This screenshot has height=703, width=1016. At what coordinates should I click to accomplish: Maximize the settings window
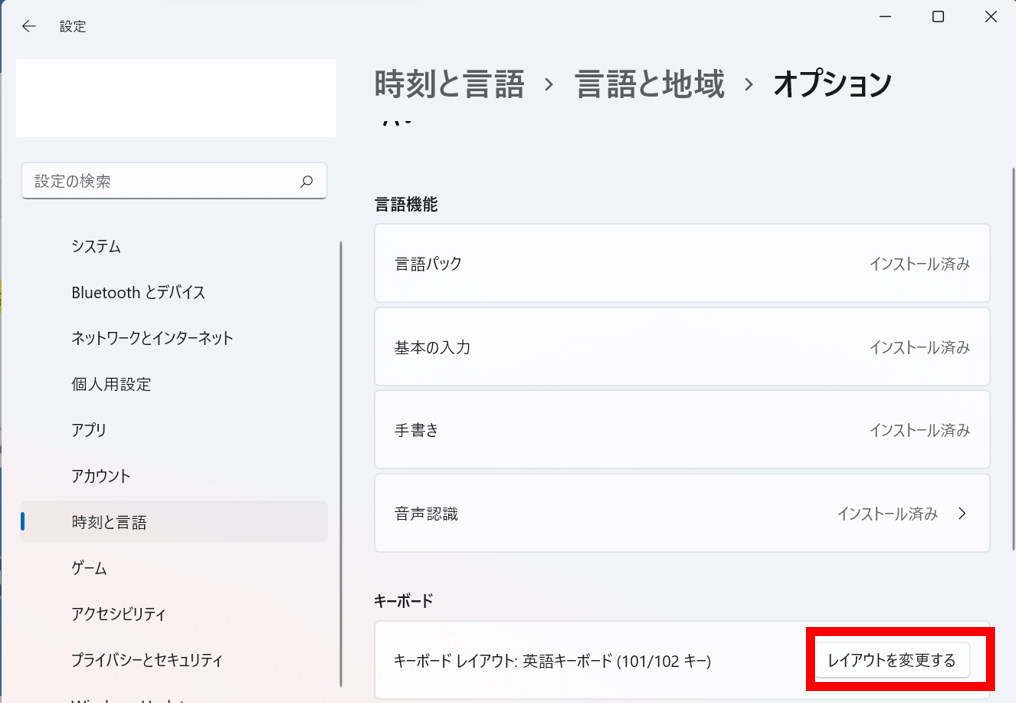pyautogui.click(x=938, y=17)
